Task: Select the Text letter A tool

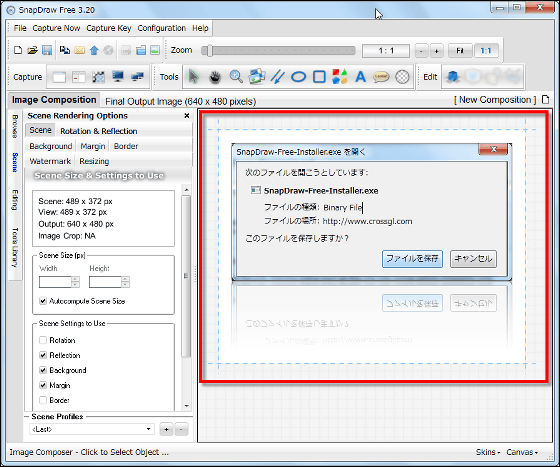Action: tap(361, 77)
